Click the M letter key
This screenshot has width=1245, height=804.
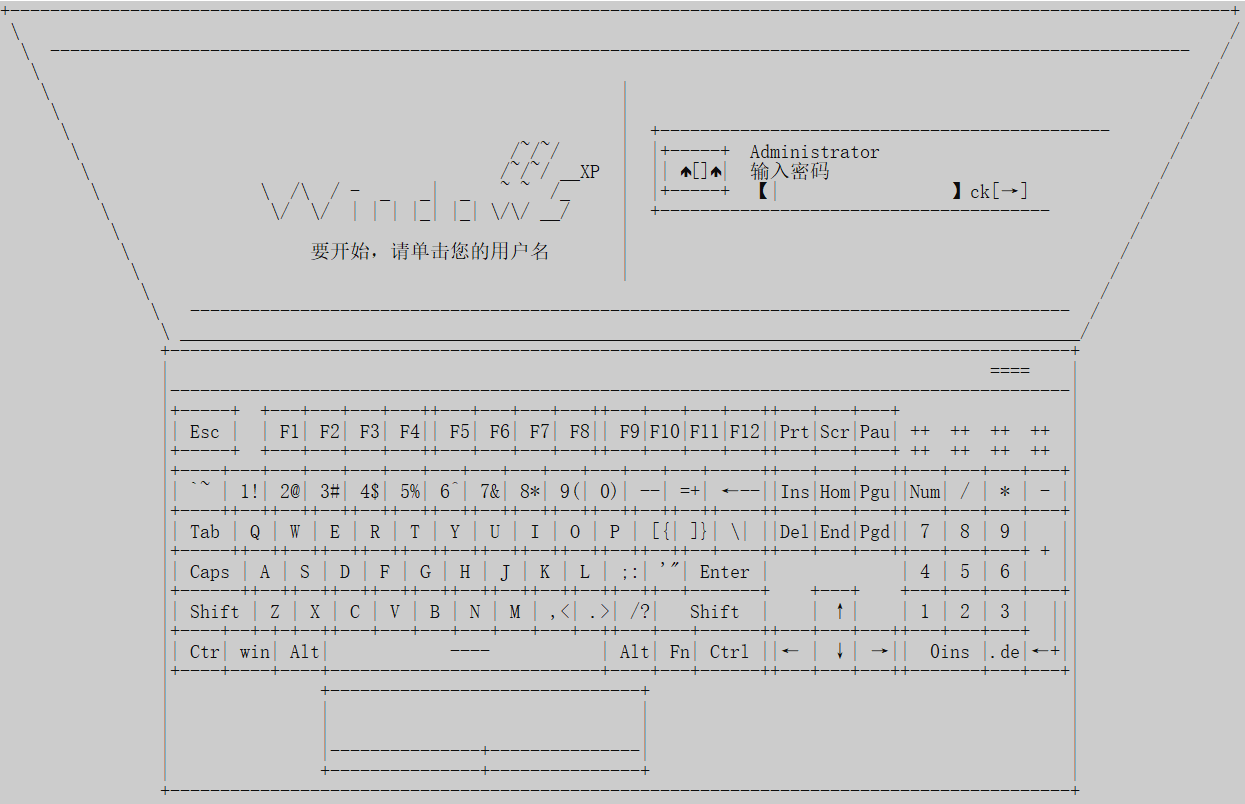click(x=515, y=612)
